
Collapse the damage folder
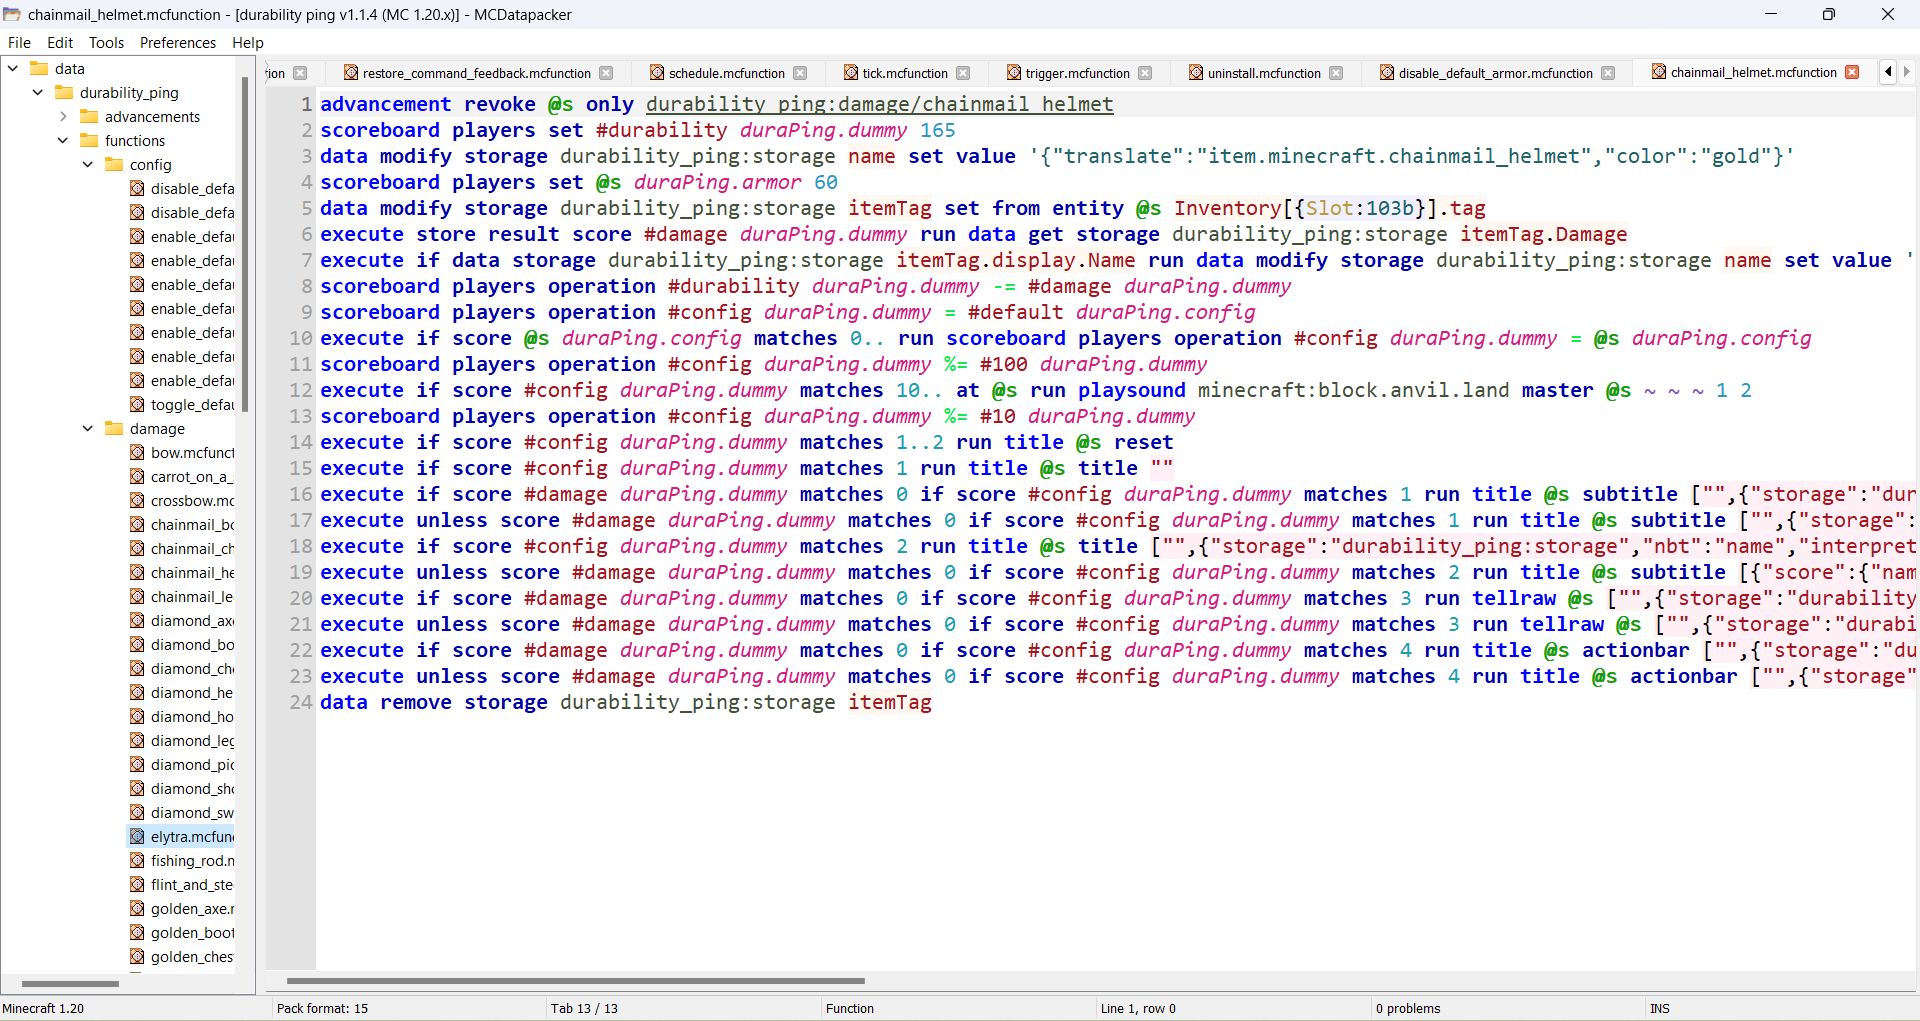point(88,428)
